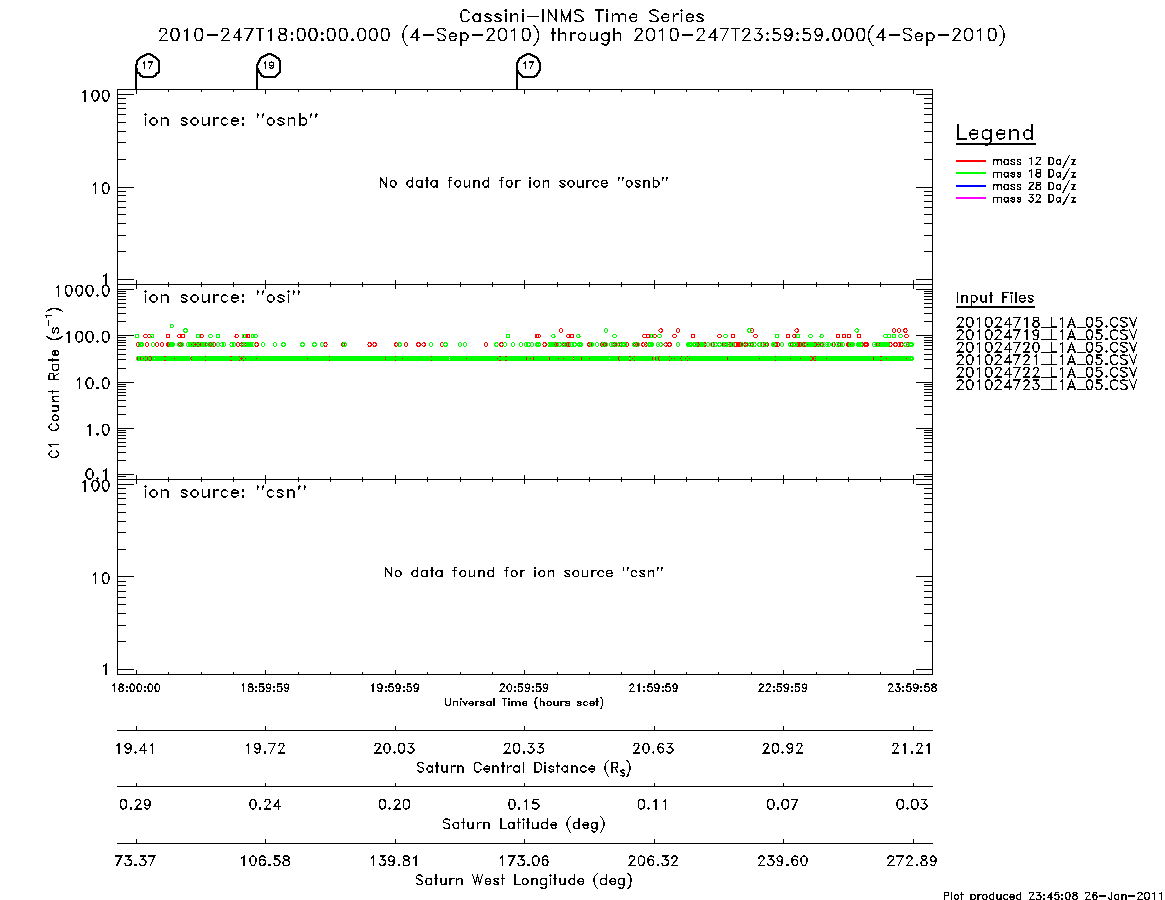Click the octagon marker labeled 19
1165x900 pixels.
pyautogui.click(x=269, y=66)
